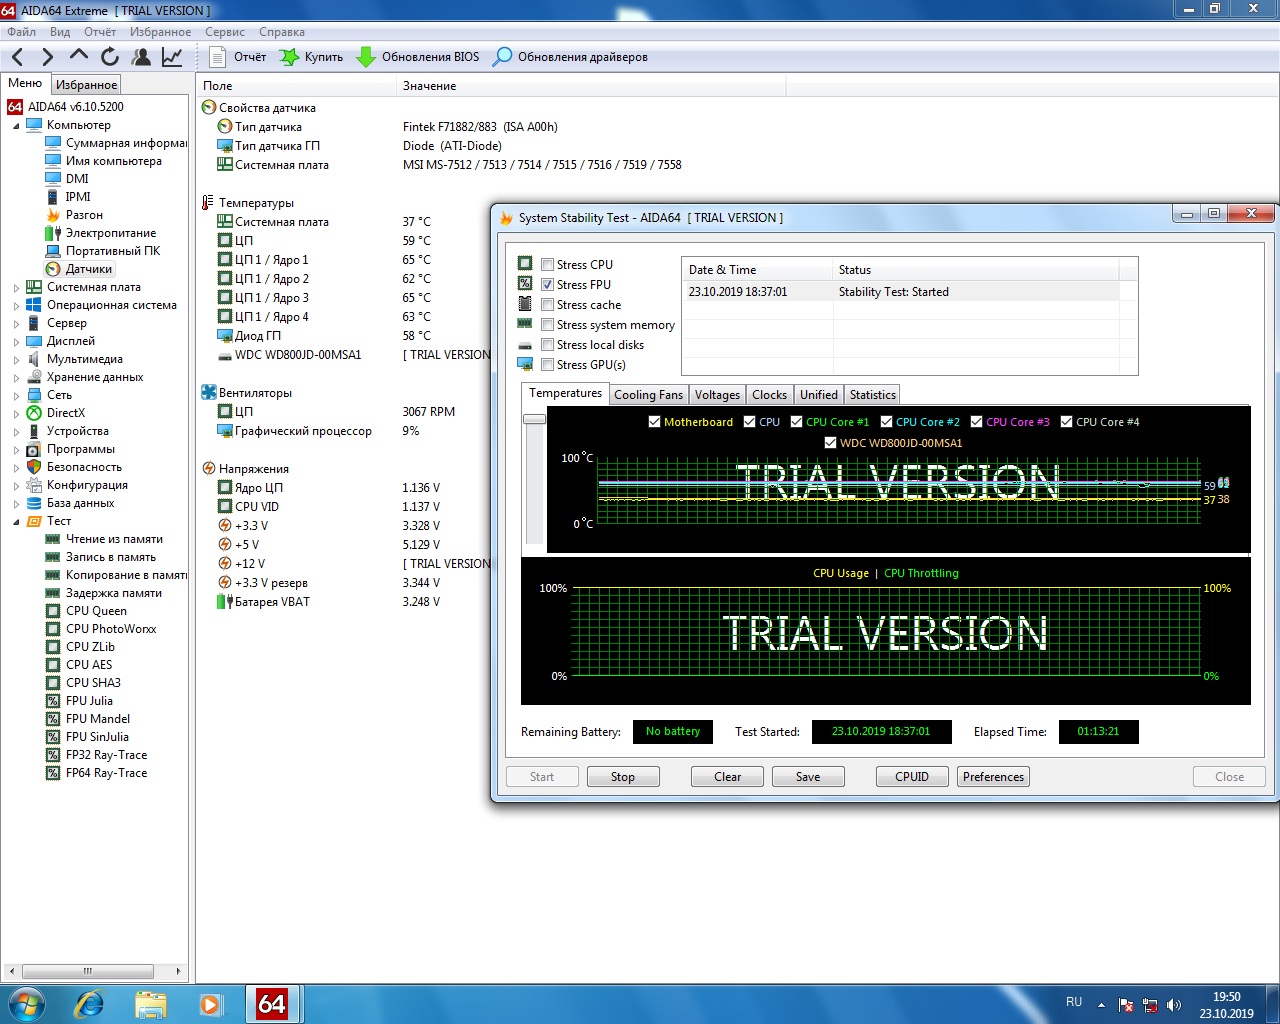The height and width of the screenshot is (1024, 1280).
Task: Click the Save button
Action: pos(808,777)
